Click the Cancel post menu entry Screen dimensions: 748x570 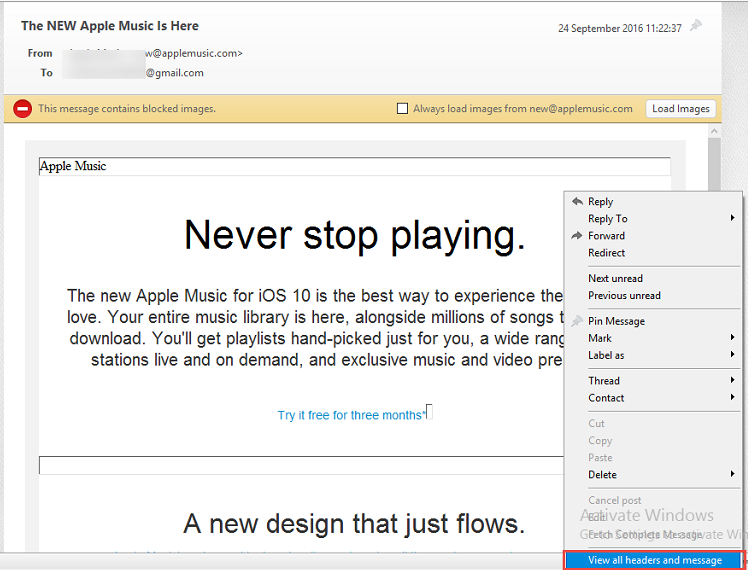[x=653, y=500]
